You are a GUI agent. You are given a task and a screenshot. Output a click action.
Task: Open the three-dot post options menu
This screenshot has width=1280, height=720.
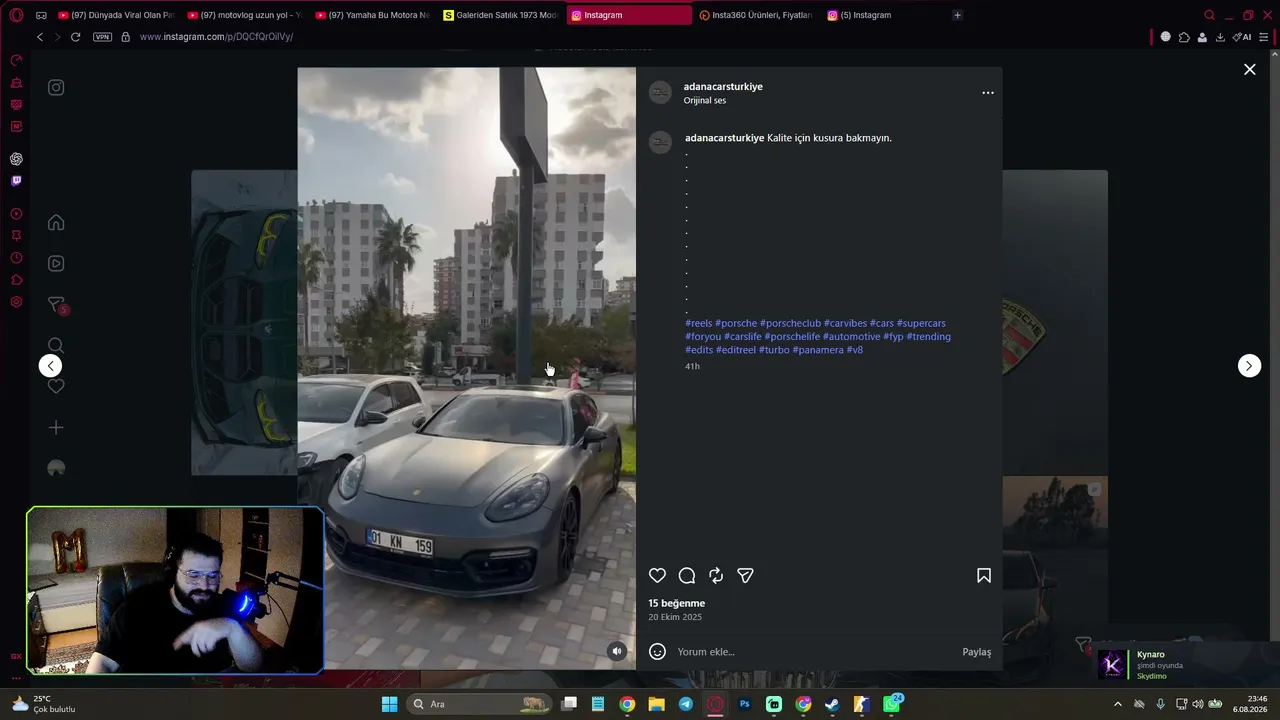[988, 93]
